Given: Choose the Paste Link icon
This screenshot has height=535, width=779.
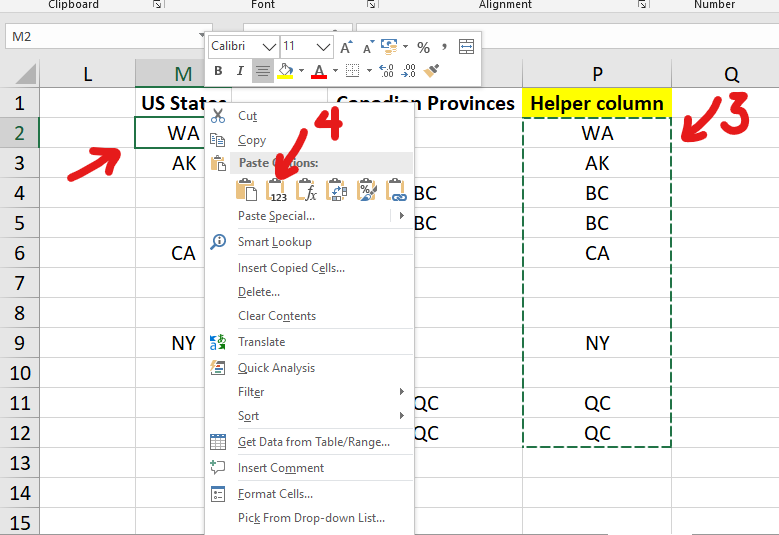Looking at the screenshot, I should click(x=396, y=190).
